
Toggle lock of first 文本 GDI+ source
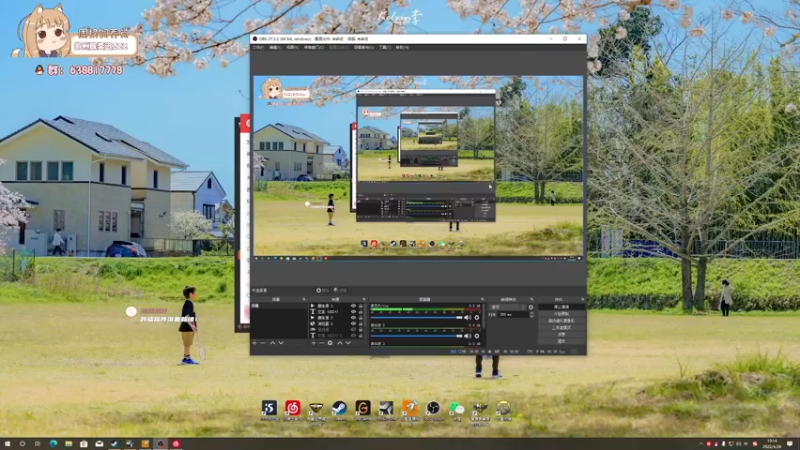[361, 312]
